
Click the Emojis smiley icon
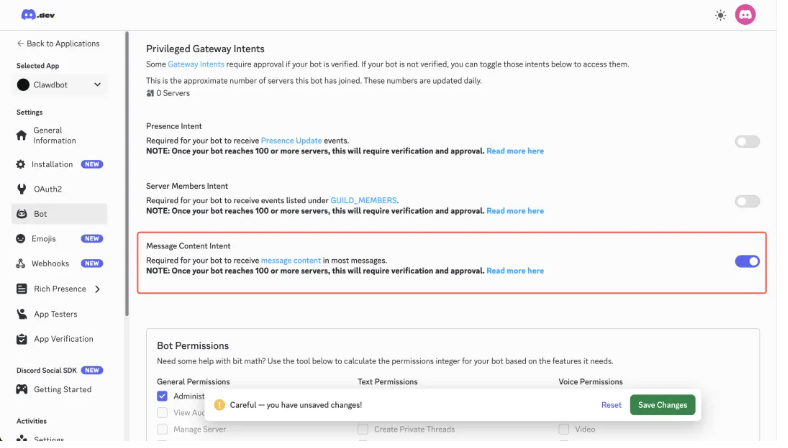(x=22, y=239)
